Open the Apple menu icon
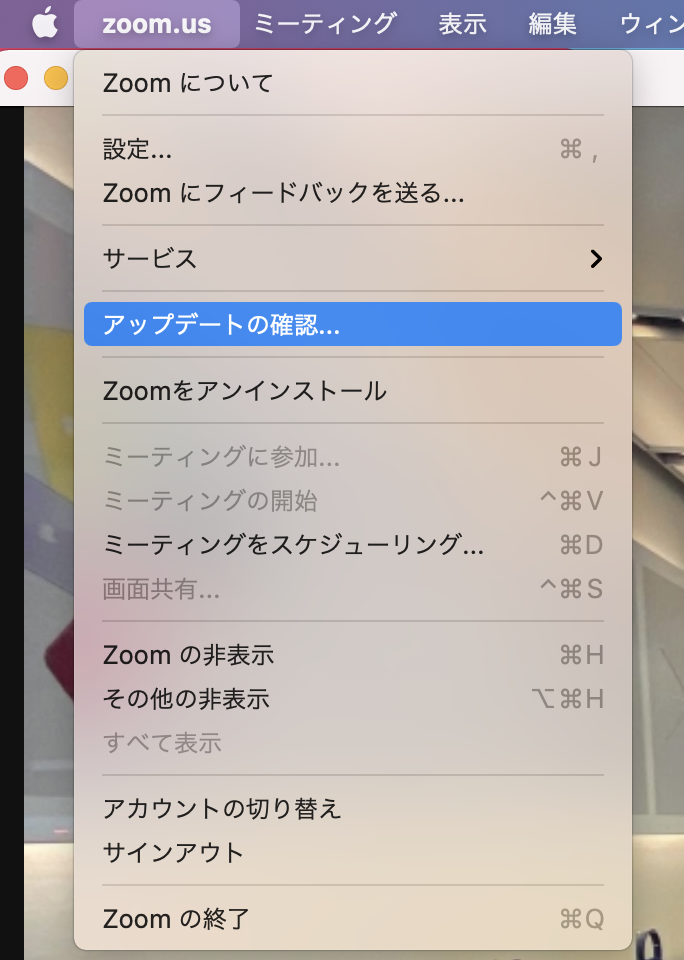The height and width of the screenshot is (960, 684). coord(45,23)
